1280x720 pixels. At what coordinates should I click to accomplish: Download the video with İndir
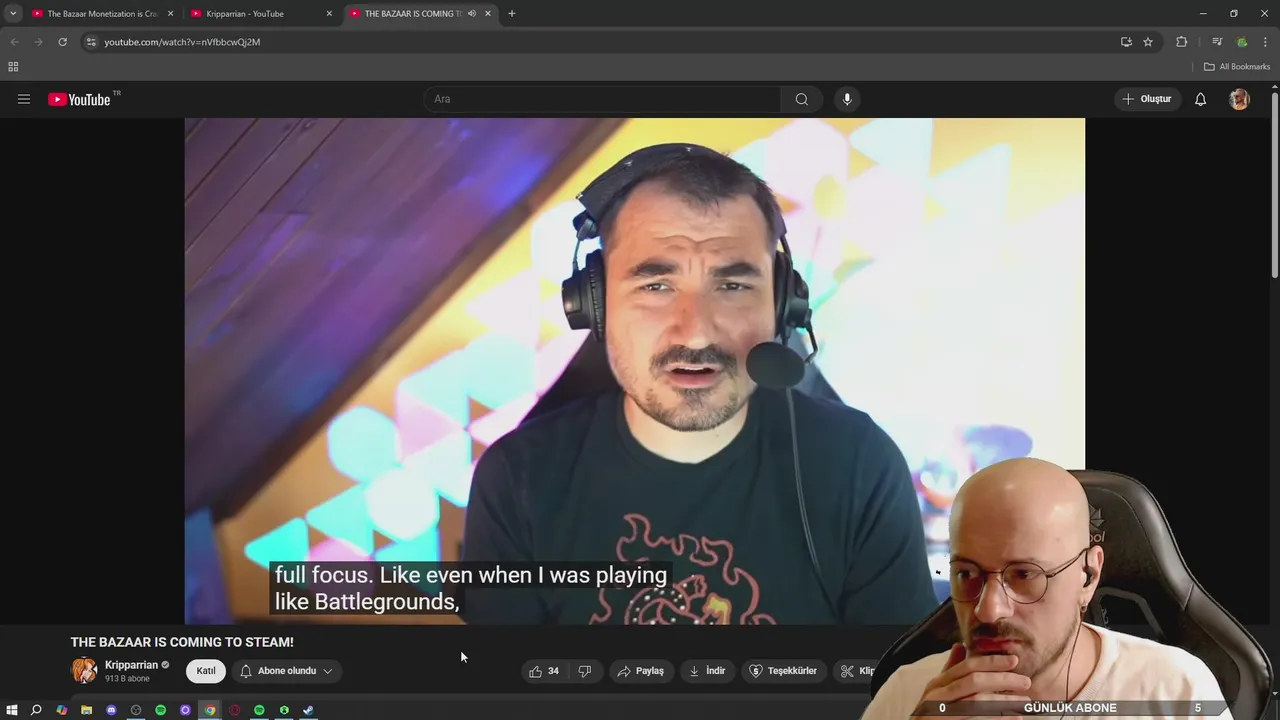tap(707, 671)
